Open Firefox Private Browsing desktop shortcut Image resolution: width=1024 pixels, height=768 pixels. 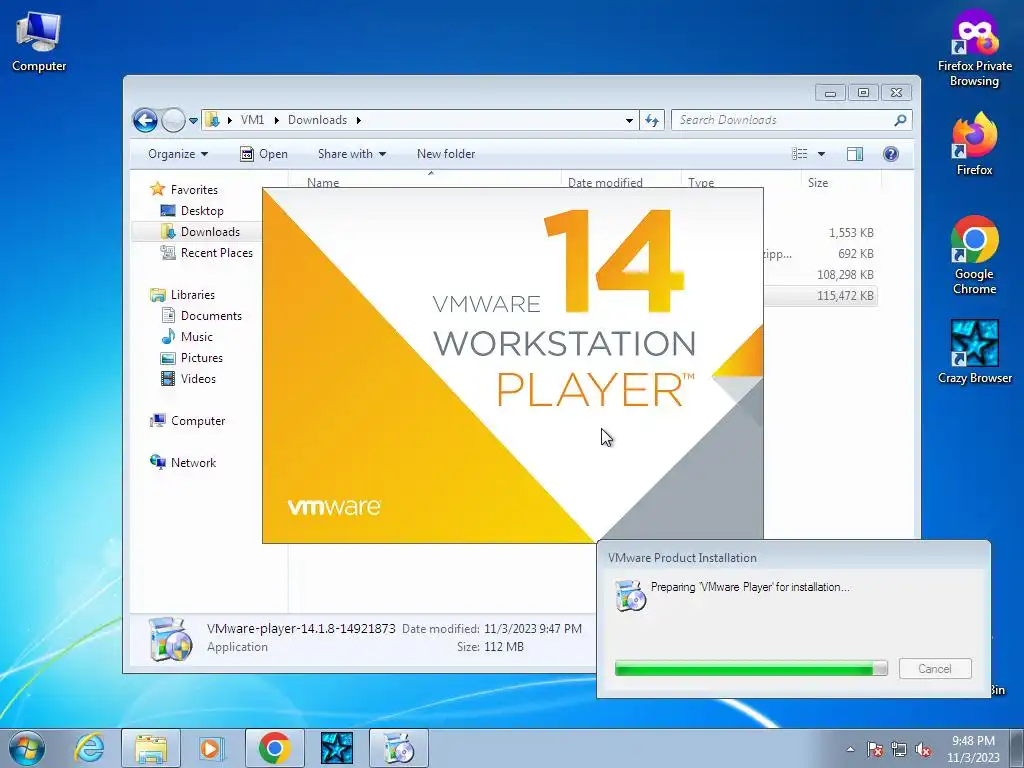click(x=974, y=48)
